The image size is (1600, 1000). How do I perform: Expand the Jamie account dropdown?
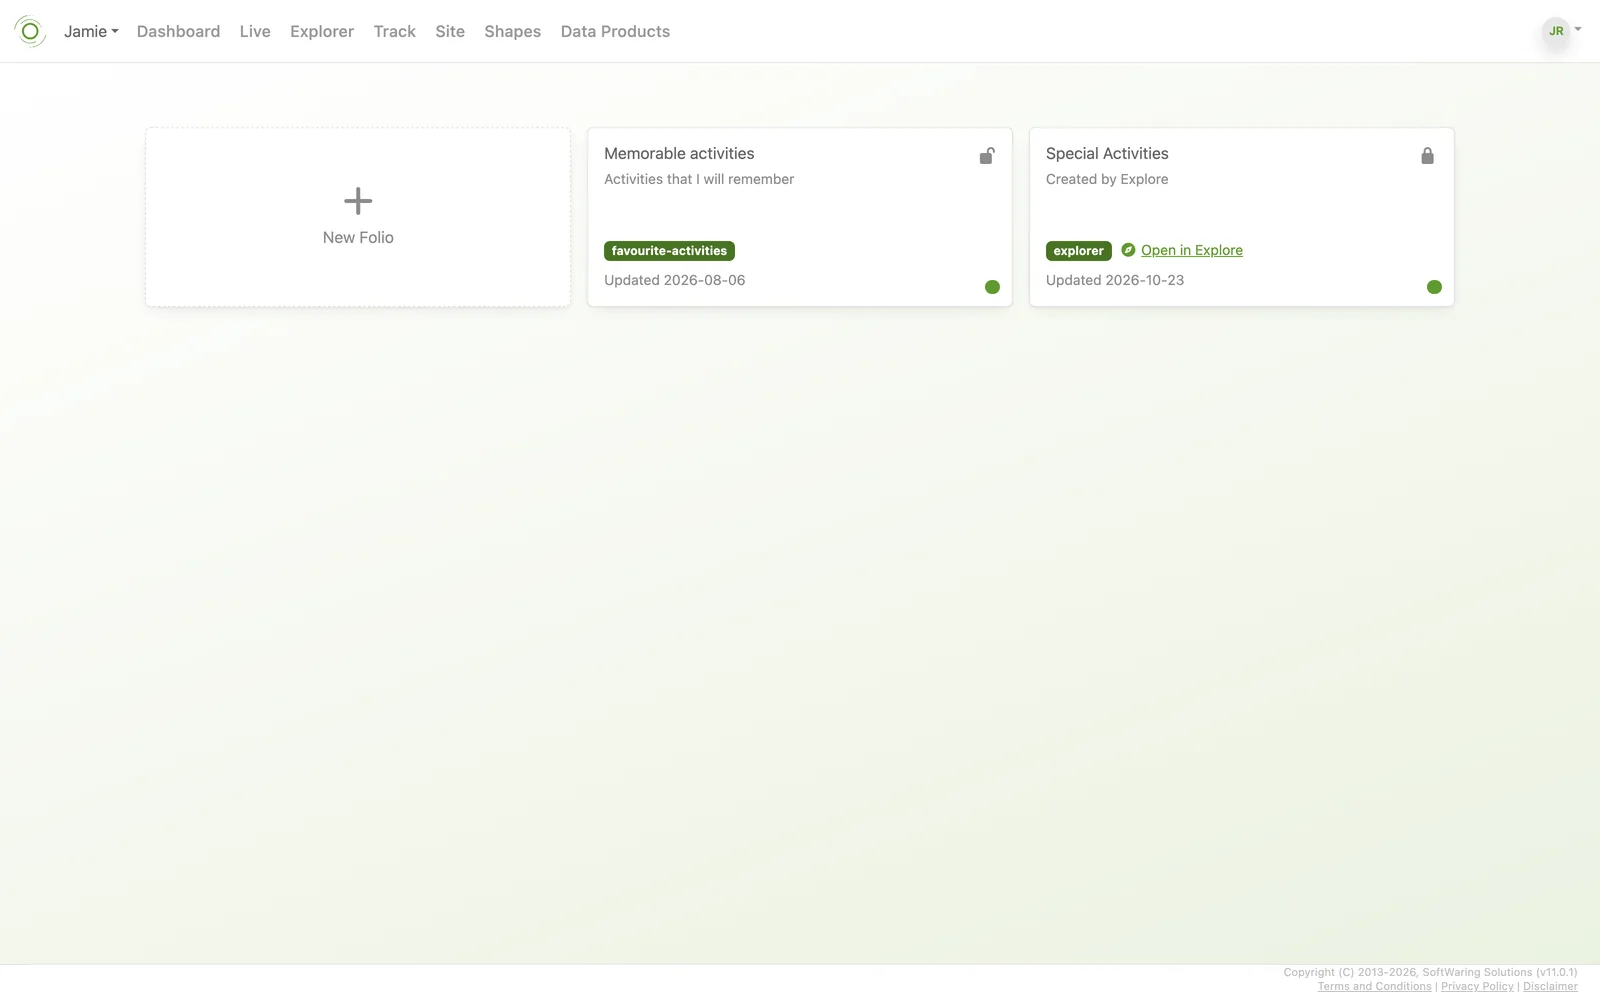(x=91, y=31)
